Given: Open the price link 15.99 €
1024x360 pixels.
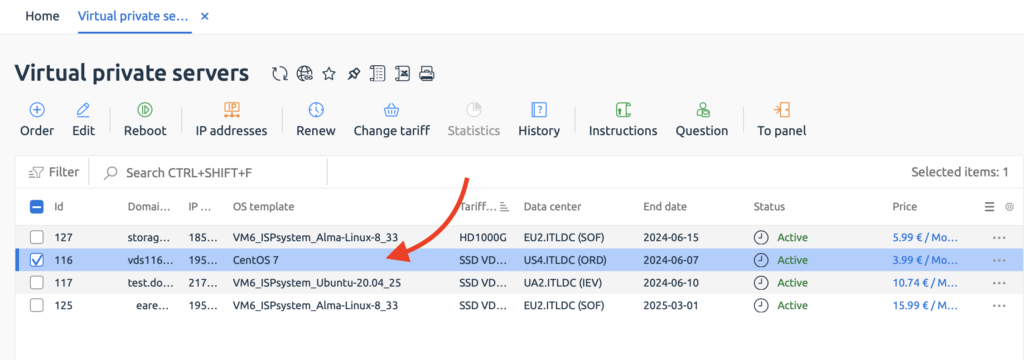Looking at the screenshot, I should (x=924, y=305).
